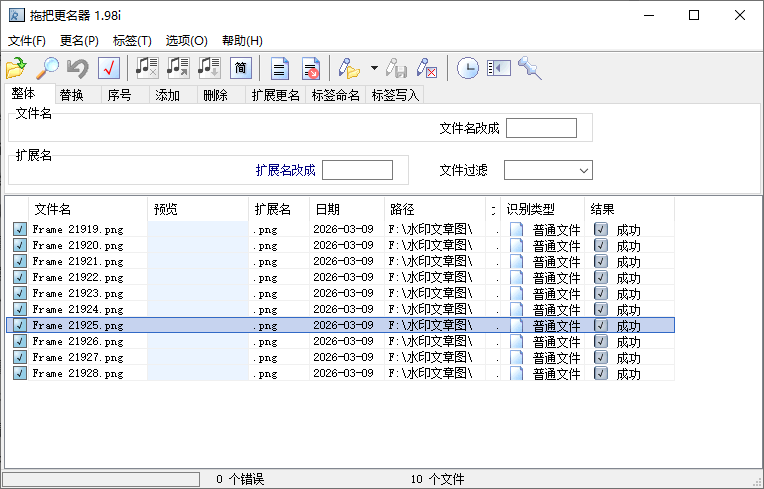Image resolution: width=764 pixels, height=489 pixels.
Task: Open dropdown arrow beside pencil folder icon
Action: coord(374,68)
